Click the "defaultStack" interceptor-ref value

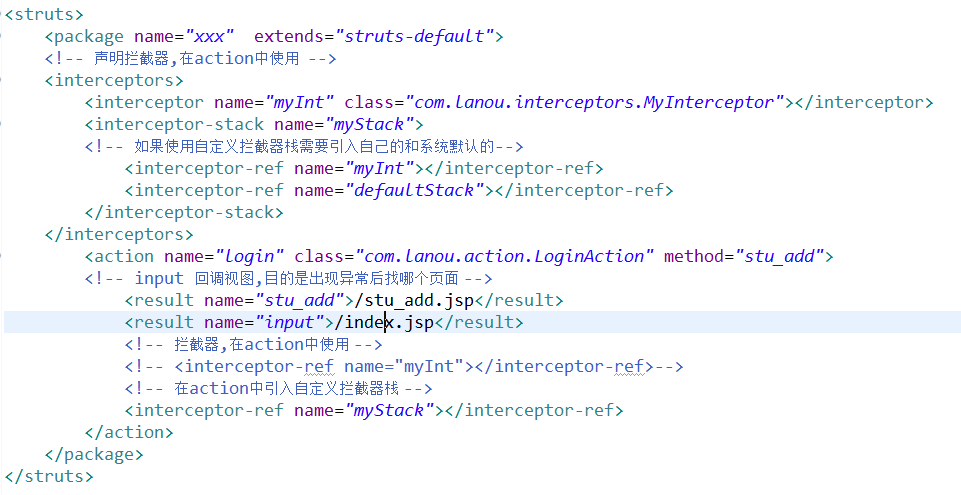(x=414, y=191)
